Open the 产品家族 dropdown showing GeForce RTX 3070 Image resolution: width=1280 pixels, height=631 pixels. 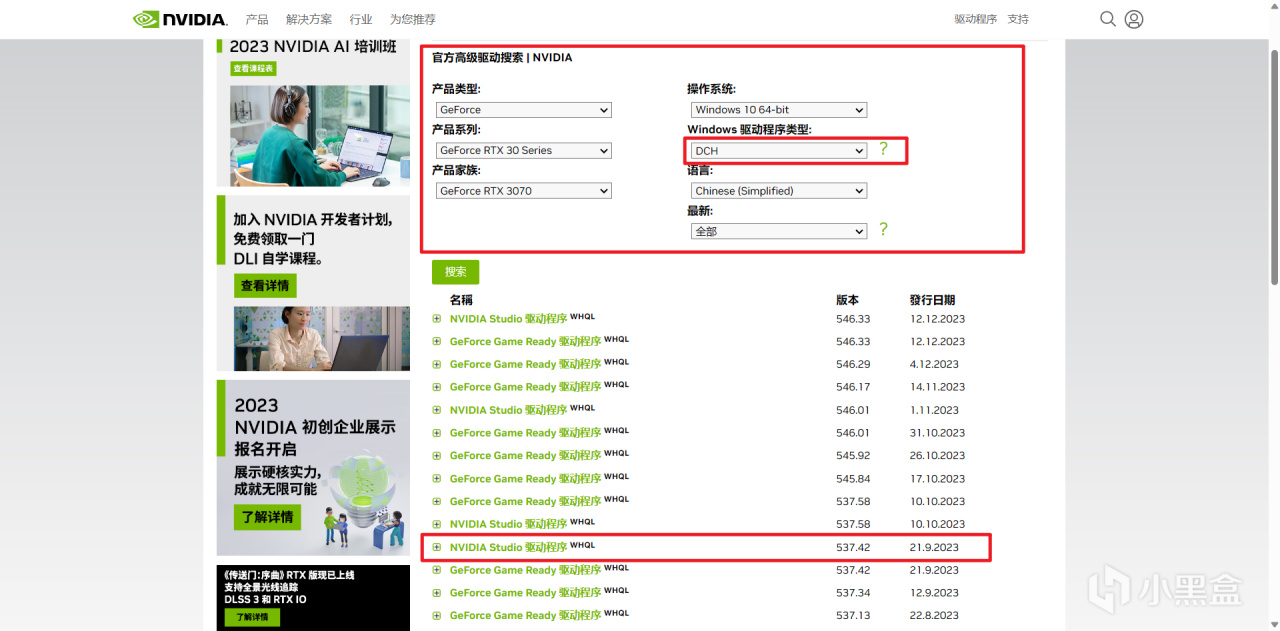point(524,191)
